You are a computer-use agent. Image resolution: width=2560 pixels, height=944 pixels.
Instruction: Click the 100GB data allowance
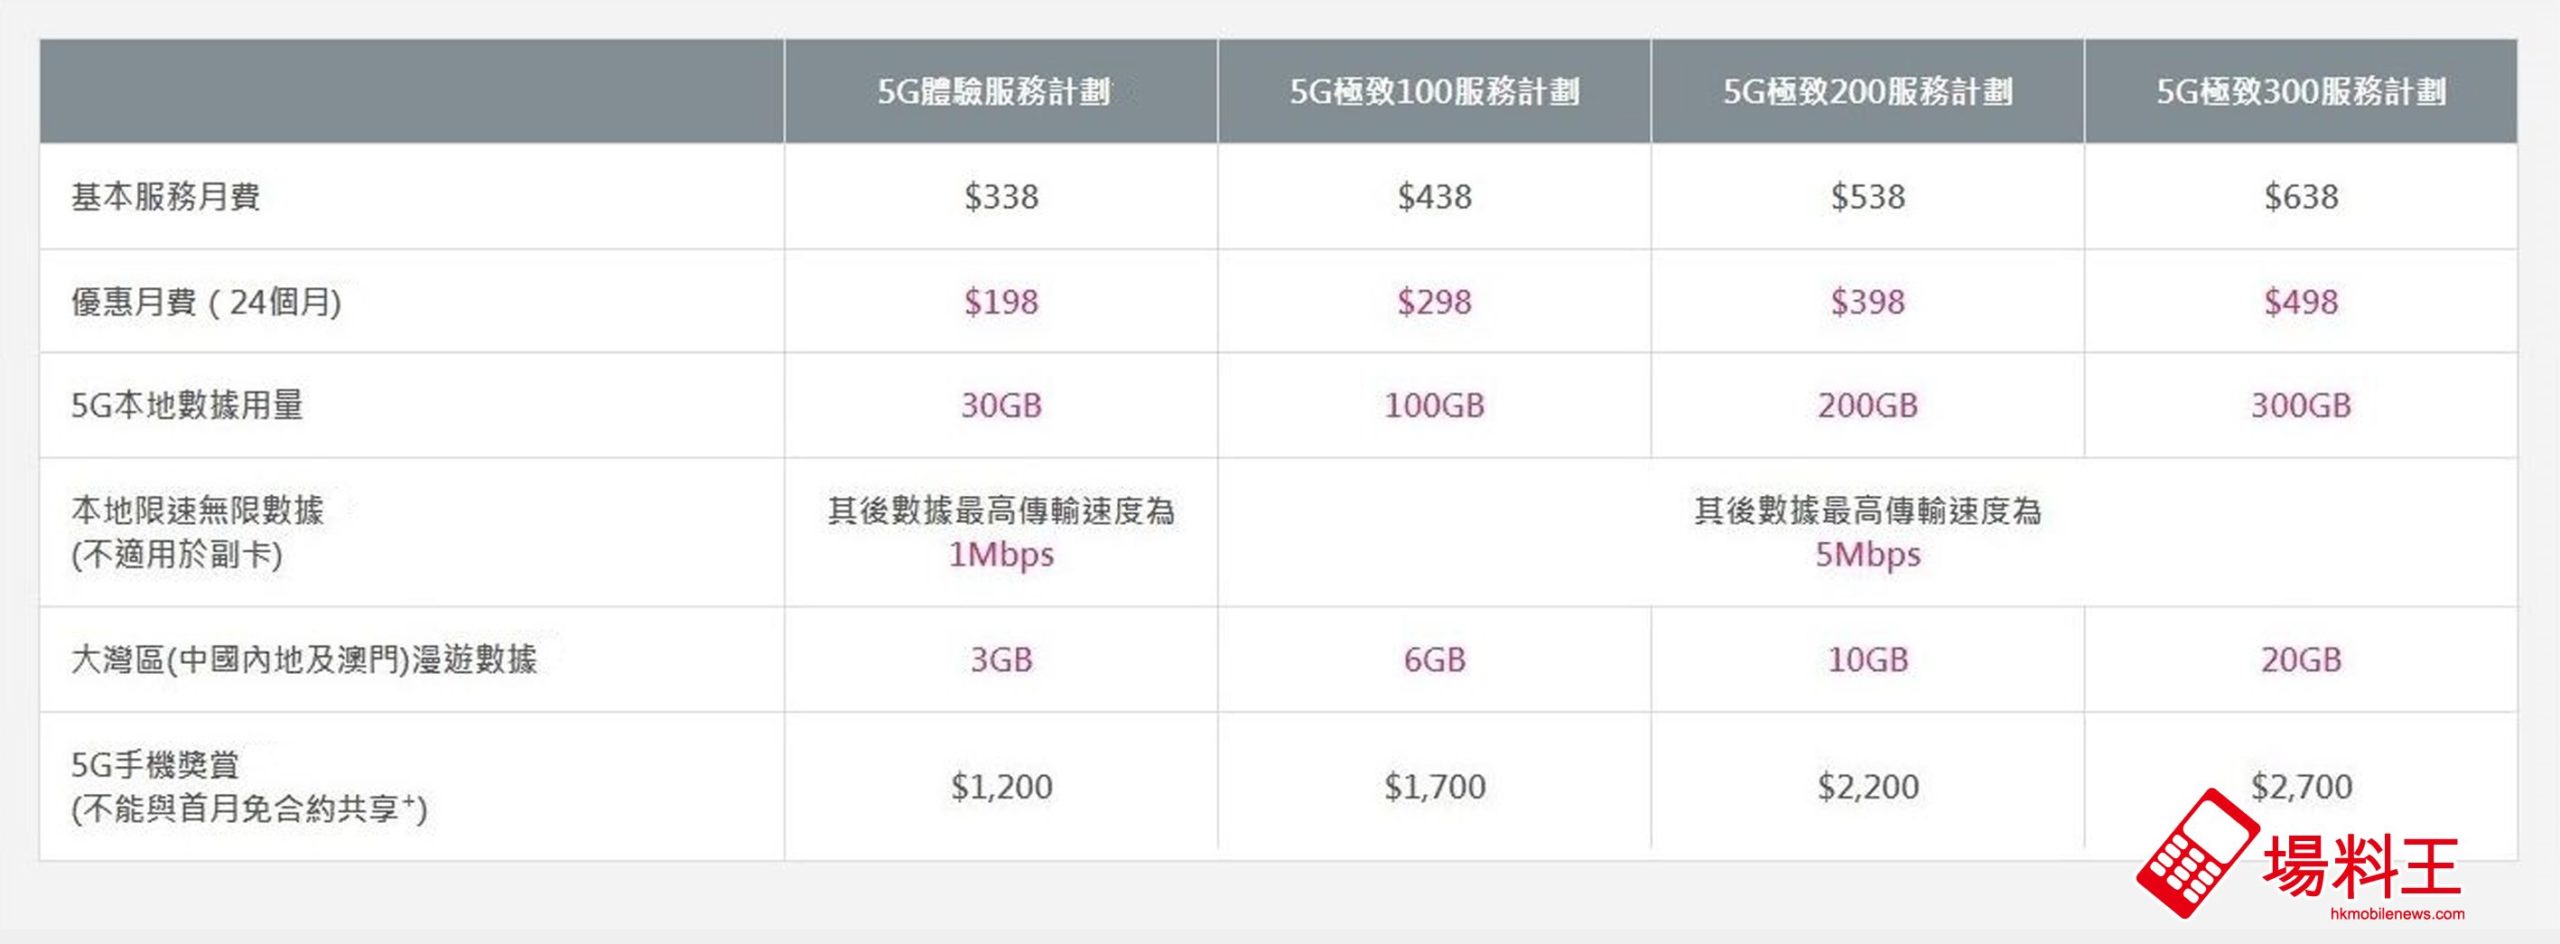coord(1434,406)
